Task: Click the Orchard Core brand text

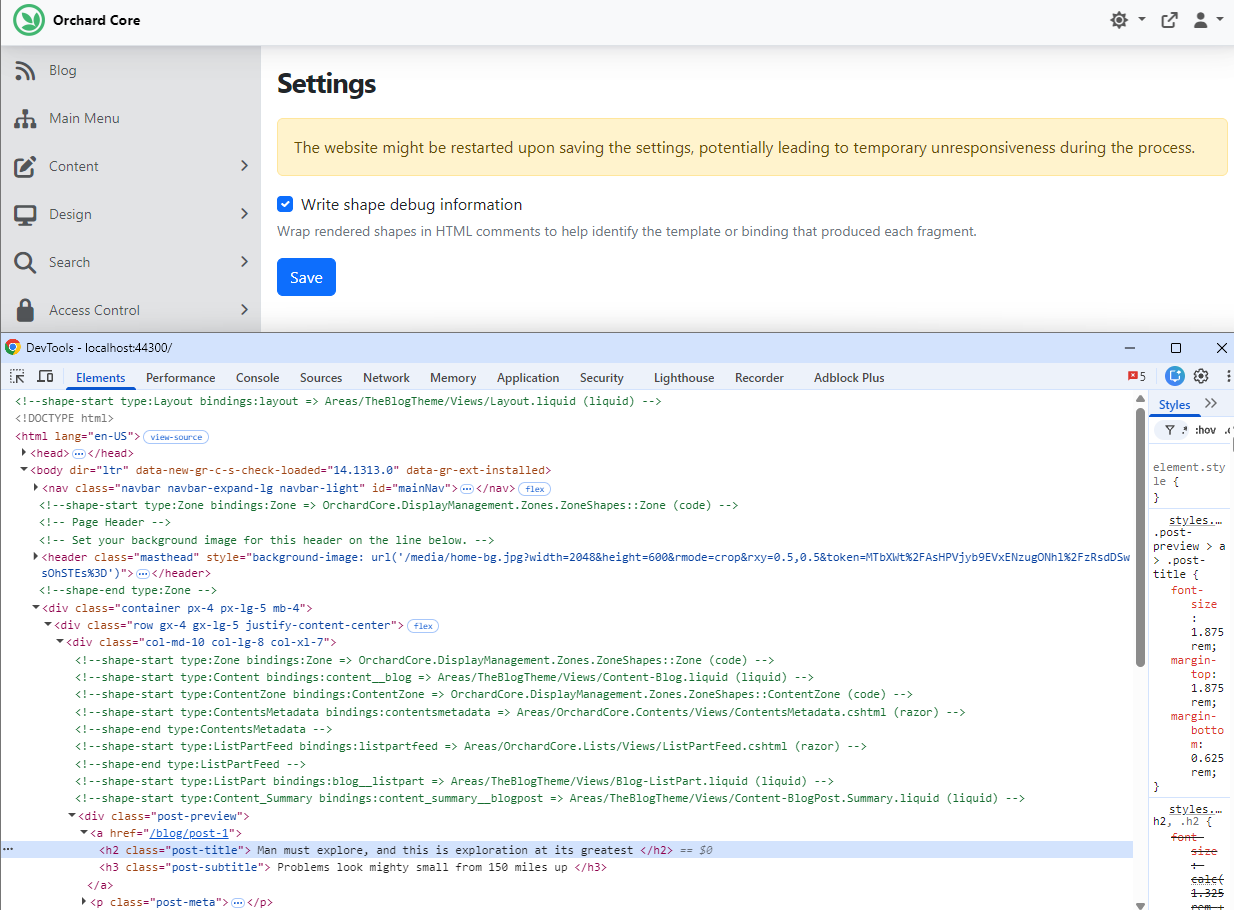Action: coord(97,20)
